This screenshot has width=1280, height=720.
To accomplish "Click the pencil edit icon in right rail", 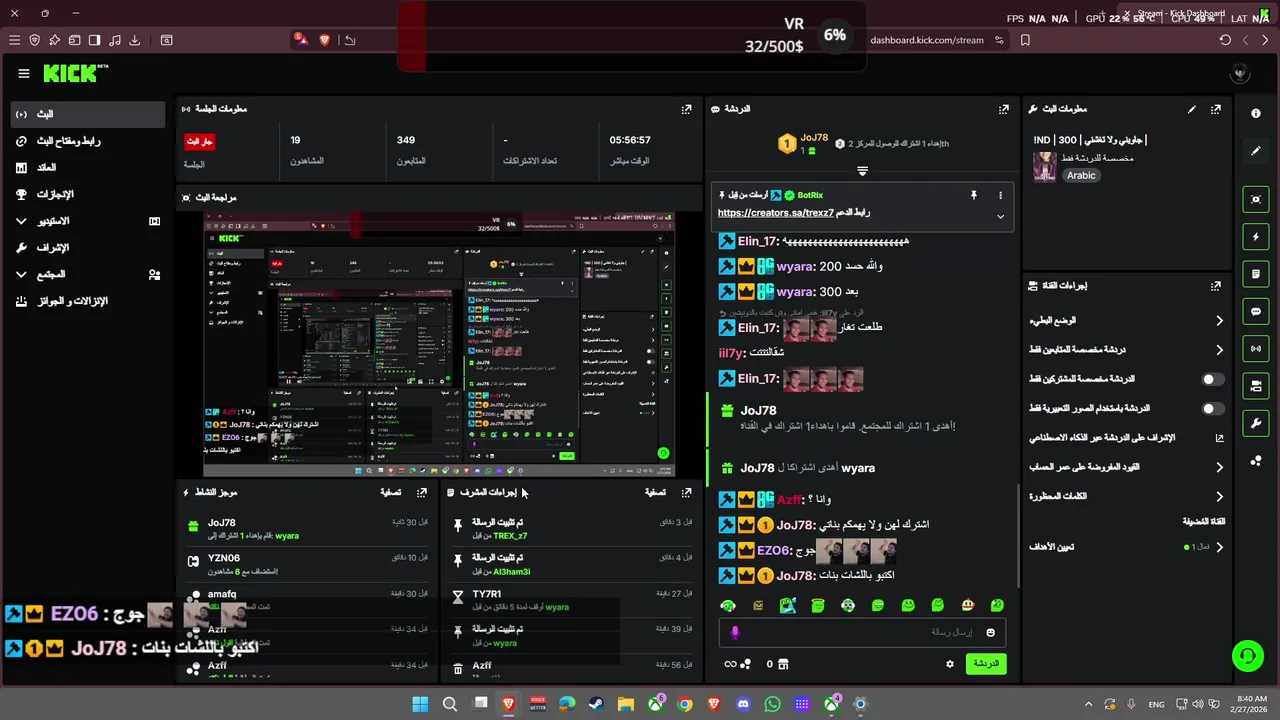I will click(1256, 151).
